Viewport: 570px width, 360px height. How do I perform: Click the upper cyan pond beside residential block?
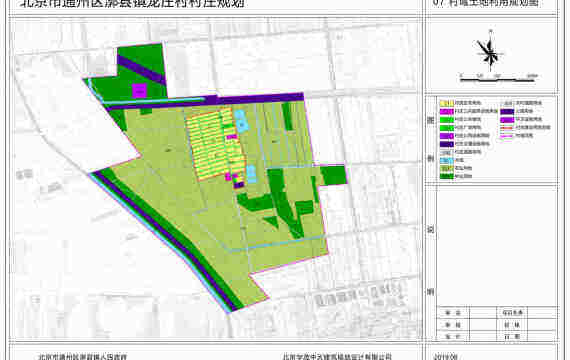coord(240,121)
